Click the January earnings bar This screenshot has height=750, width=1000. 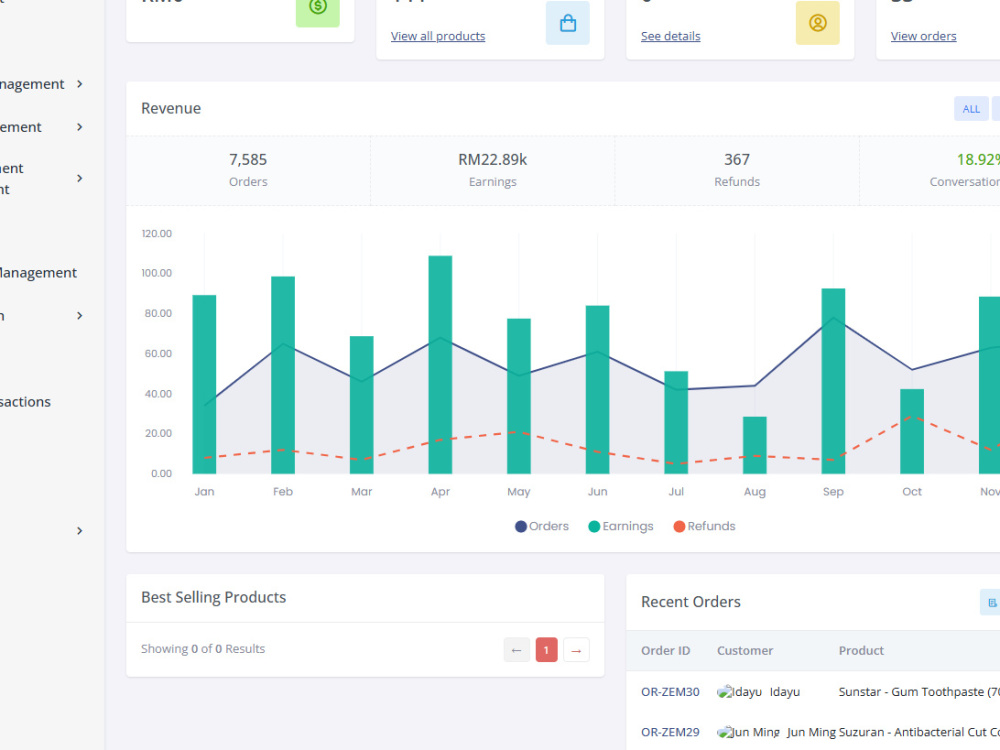pyautogui.click(x=204, y=385)
